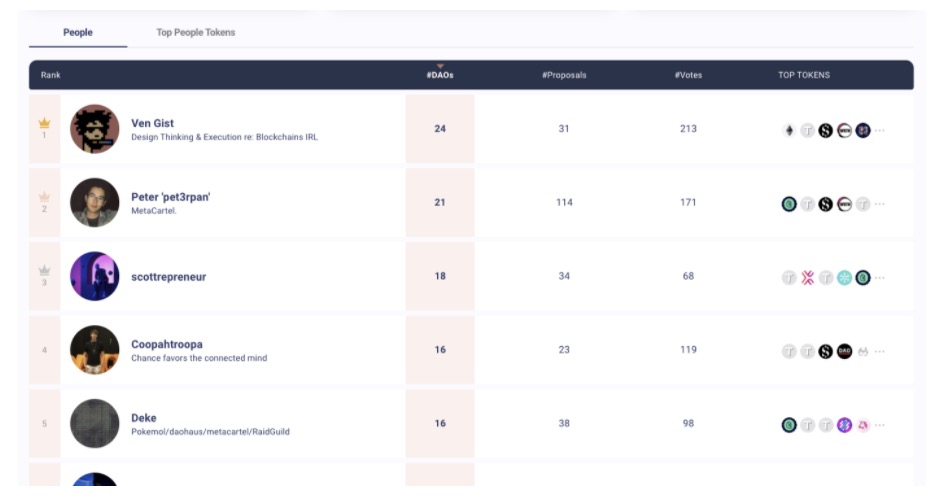
Task: Click the dark blue token in Ven Gist's row
Action: coord(863,130)
